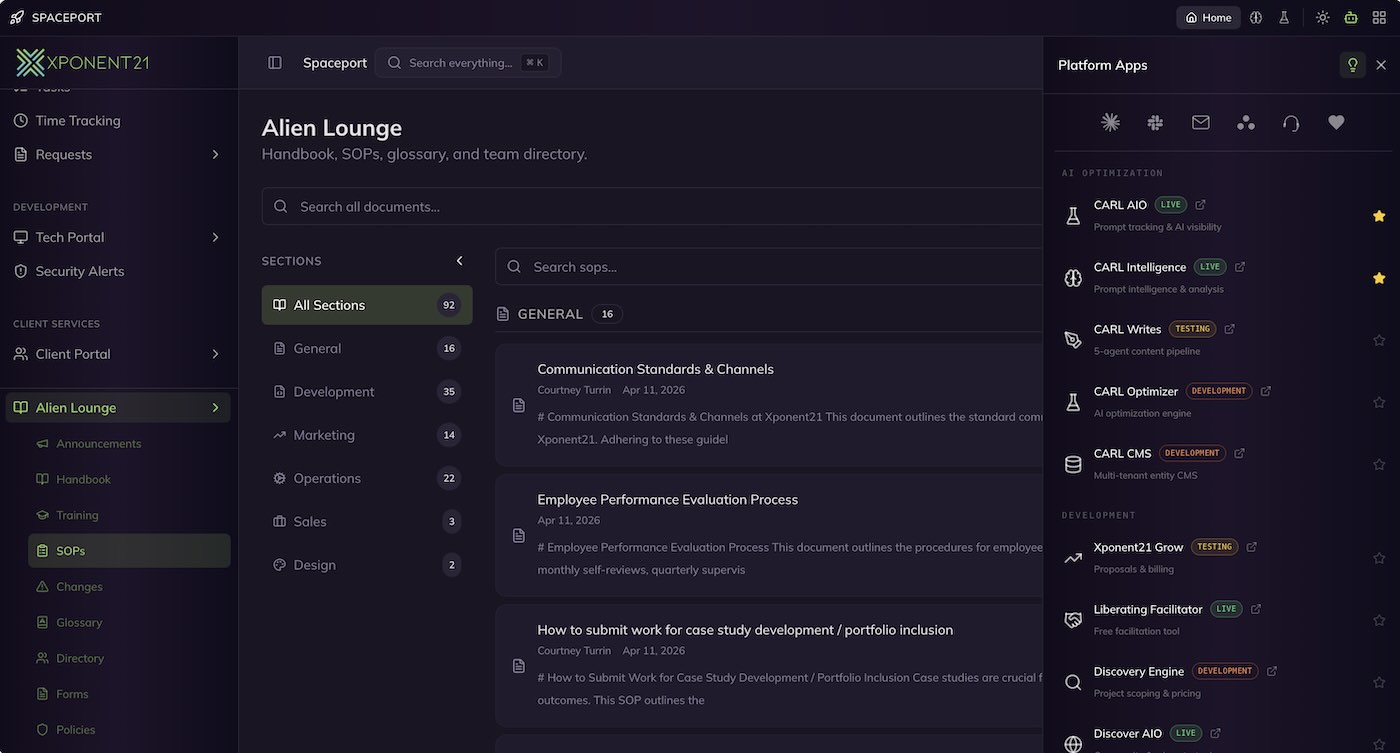Open the mail shortcut icon
1400x753 pixels.
[1201, 122]
